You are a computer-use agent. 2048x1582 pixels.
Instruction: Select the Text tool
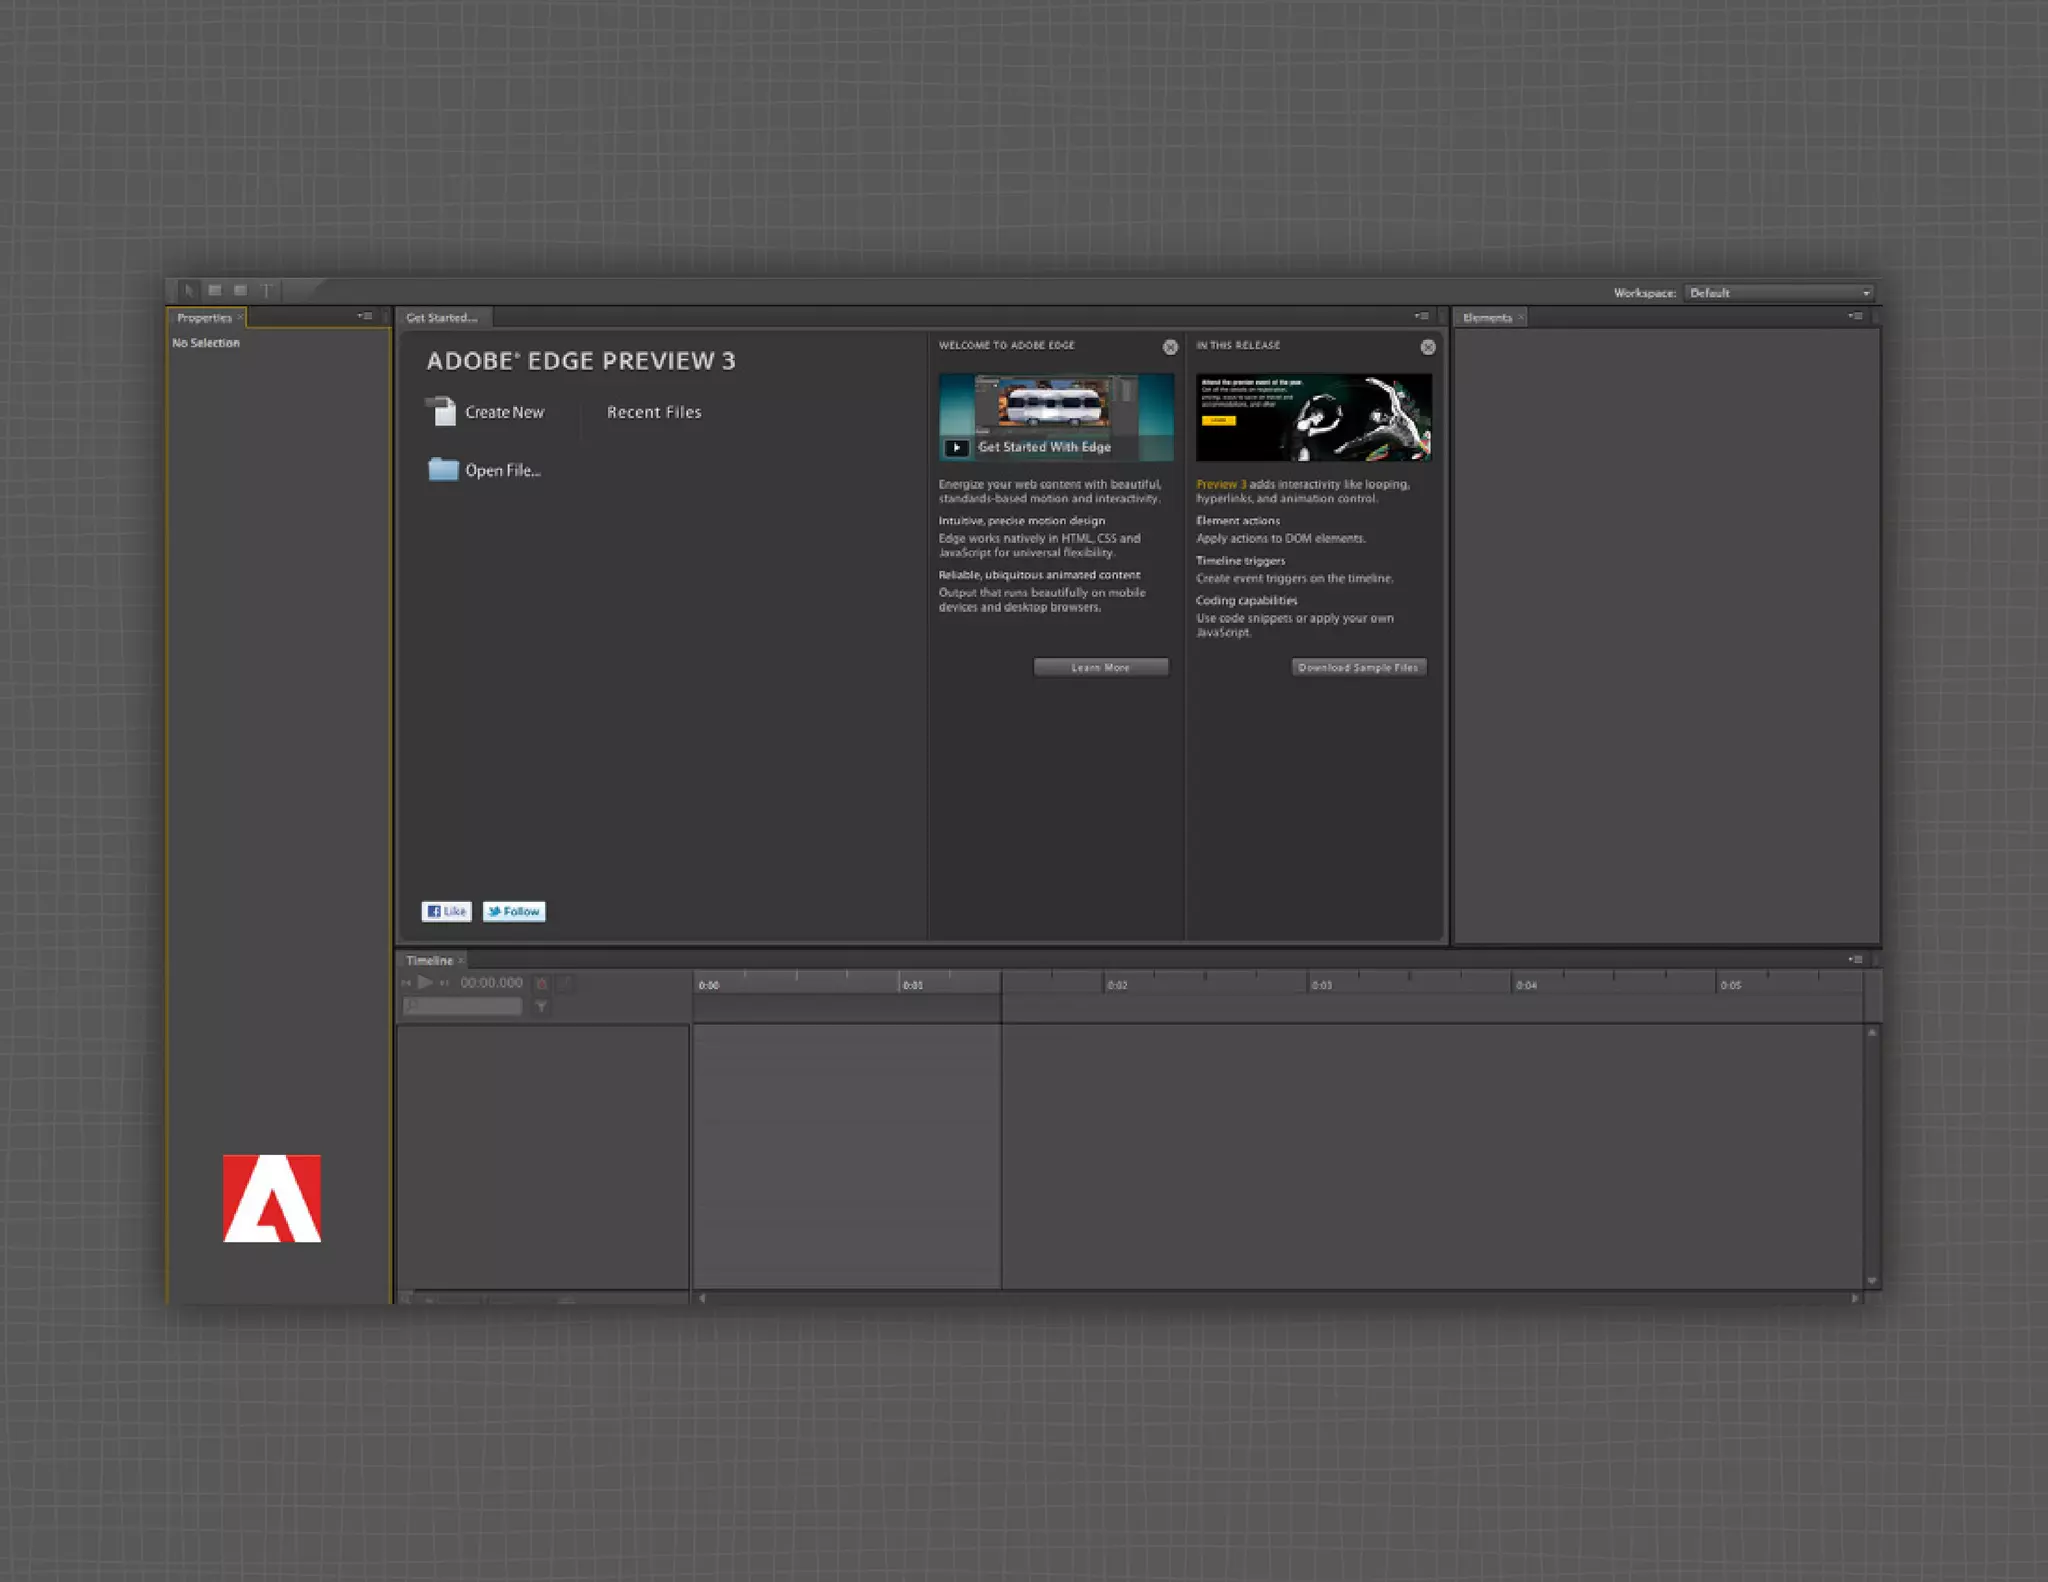(266, 291)
